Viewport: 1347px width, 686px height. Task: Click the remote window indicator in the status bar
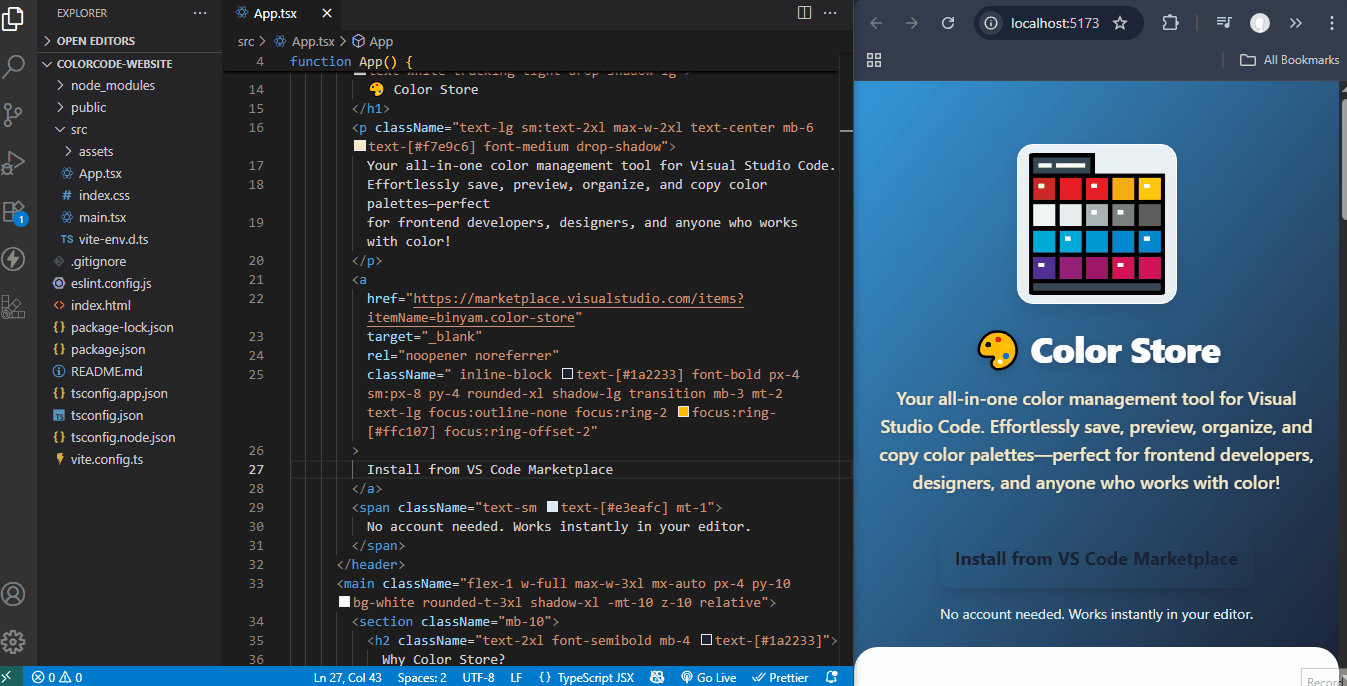pyautogui.click(x=7, y=677)
